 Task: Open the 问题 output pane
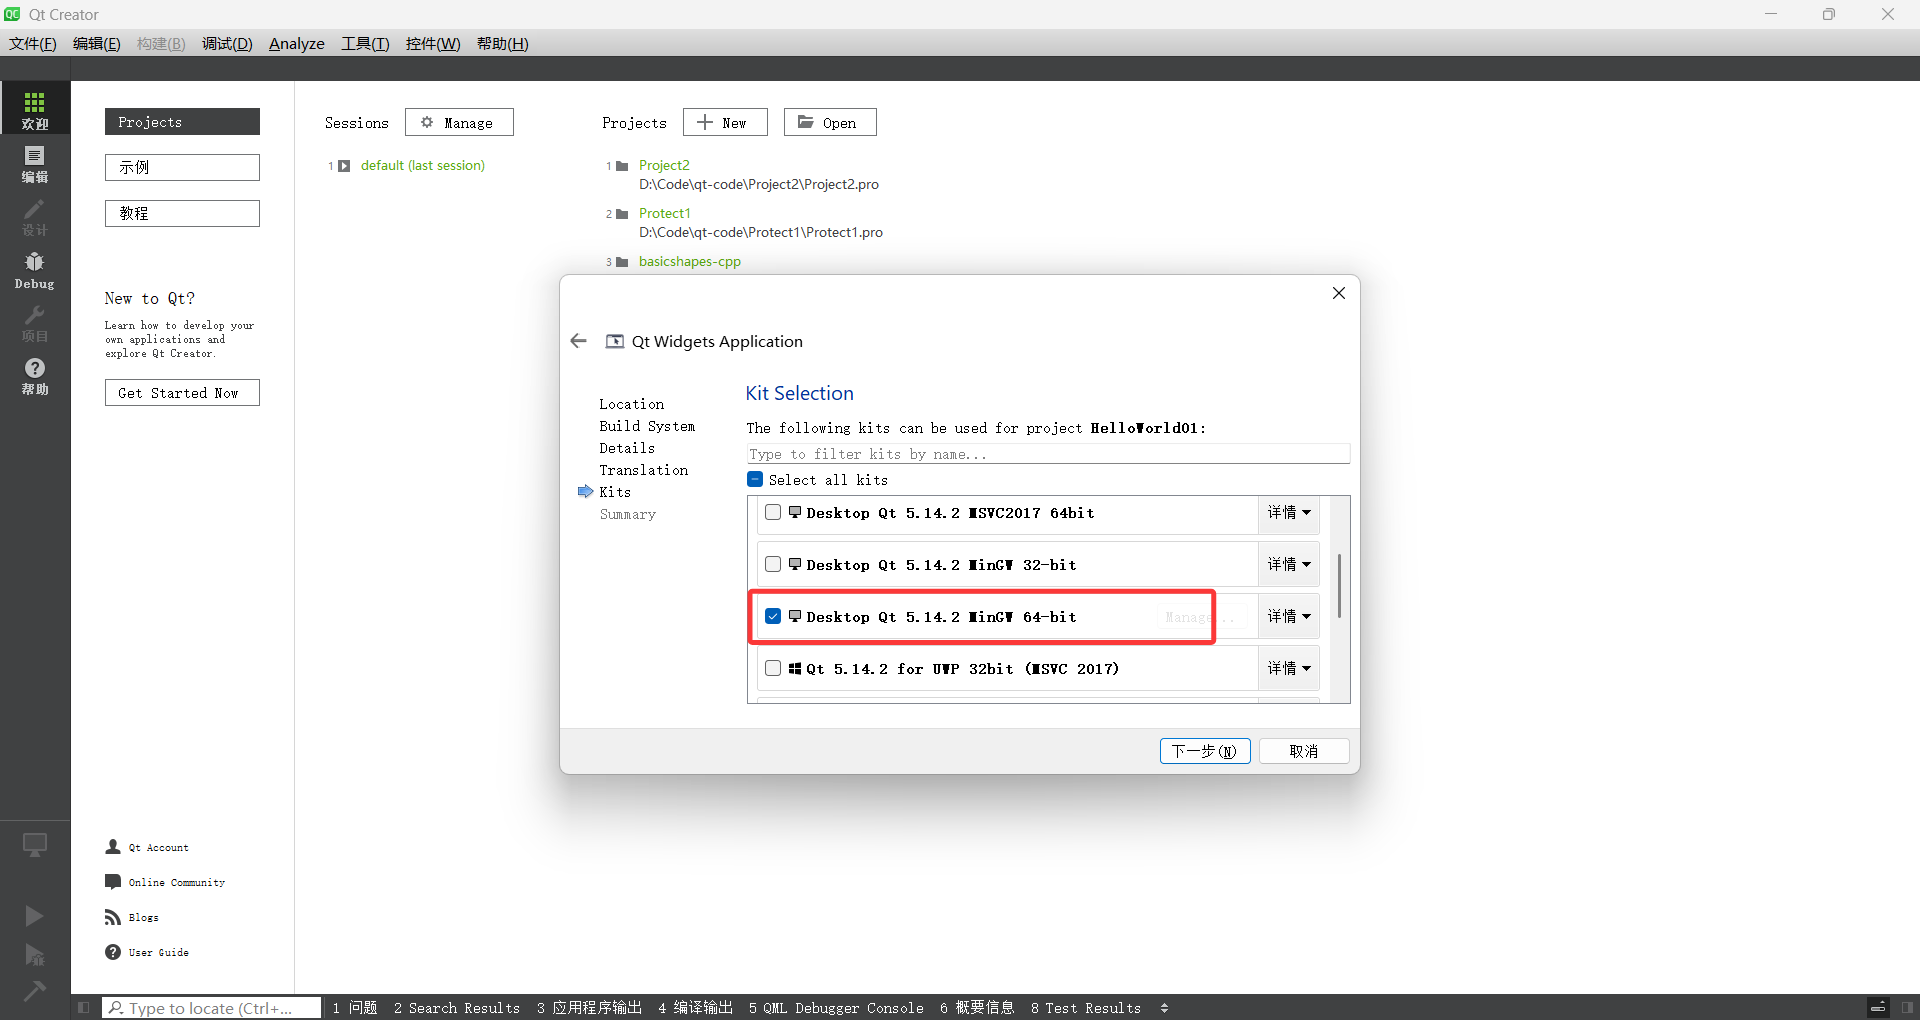355,1008
